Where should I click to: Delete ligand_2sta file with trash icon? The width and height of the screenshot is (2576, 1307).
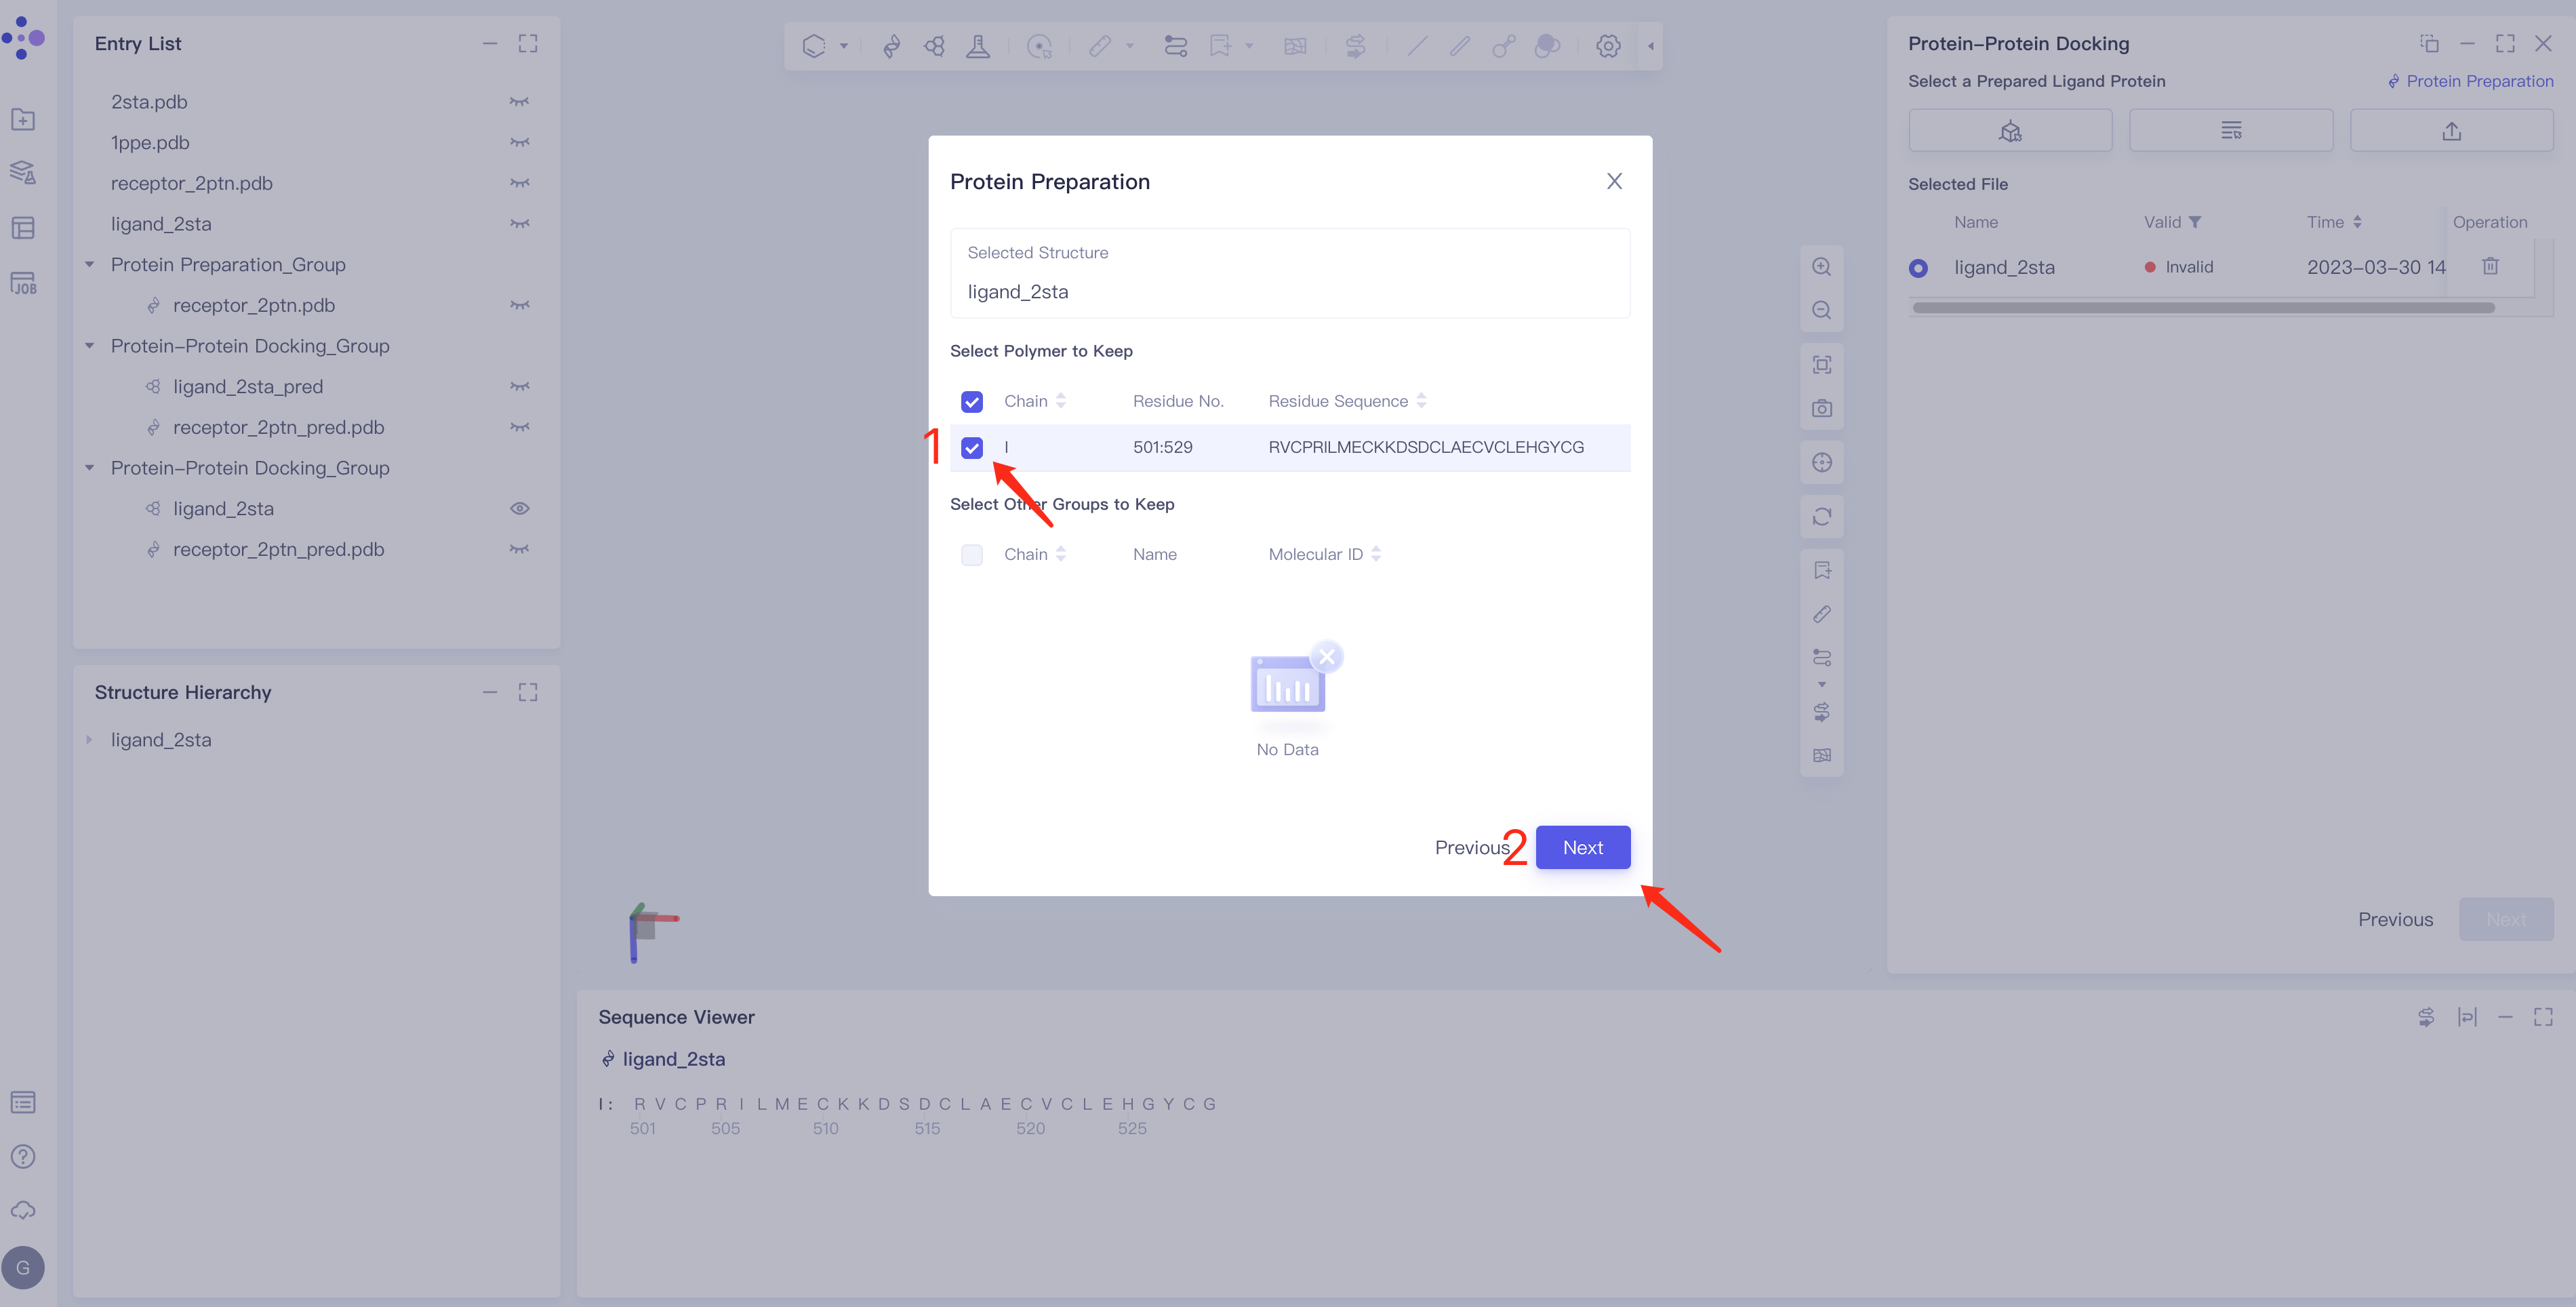pos(2490,266)
